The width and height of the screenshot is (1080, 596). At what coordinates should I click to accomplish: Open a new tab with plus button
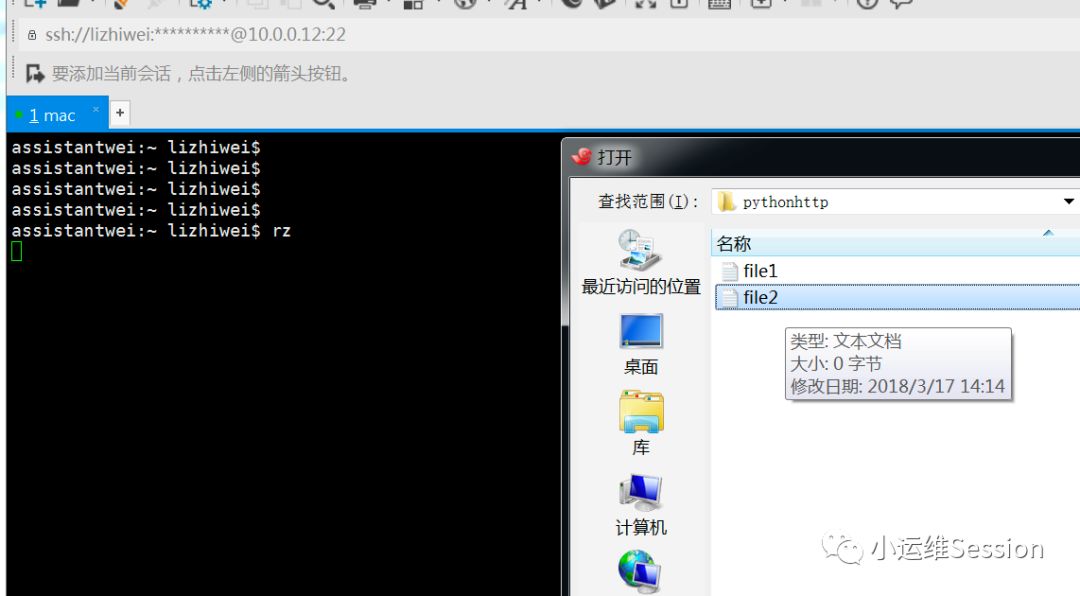coord(119,113)
